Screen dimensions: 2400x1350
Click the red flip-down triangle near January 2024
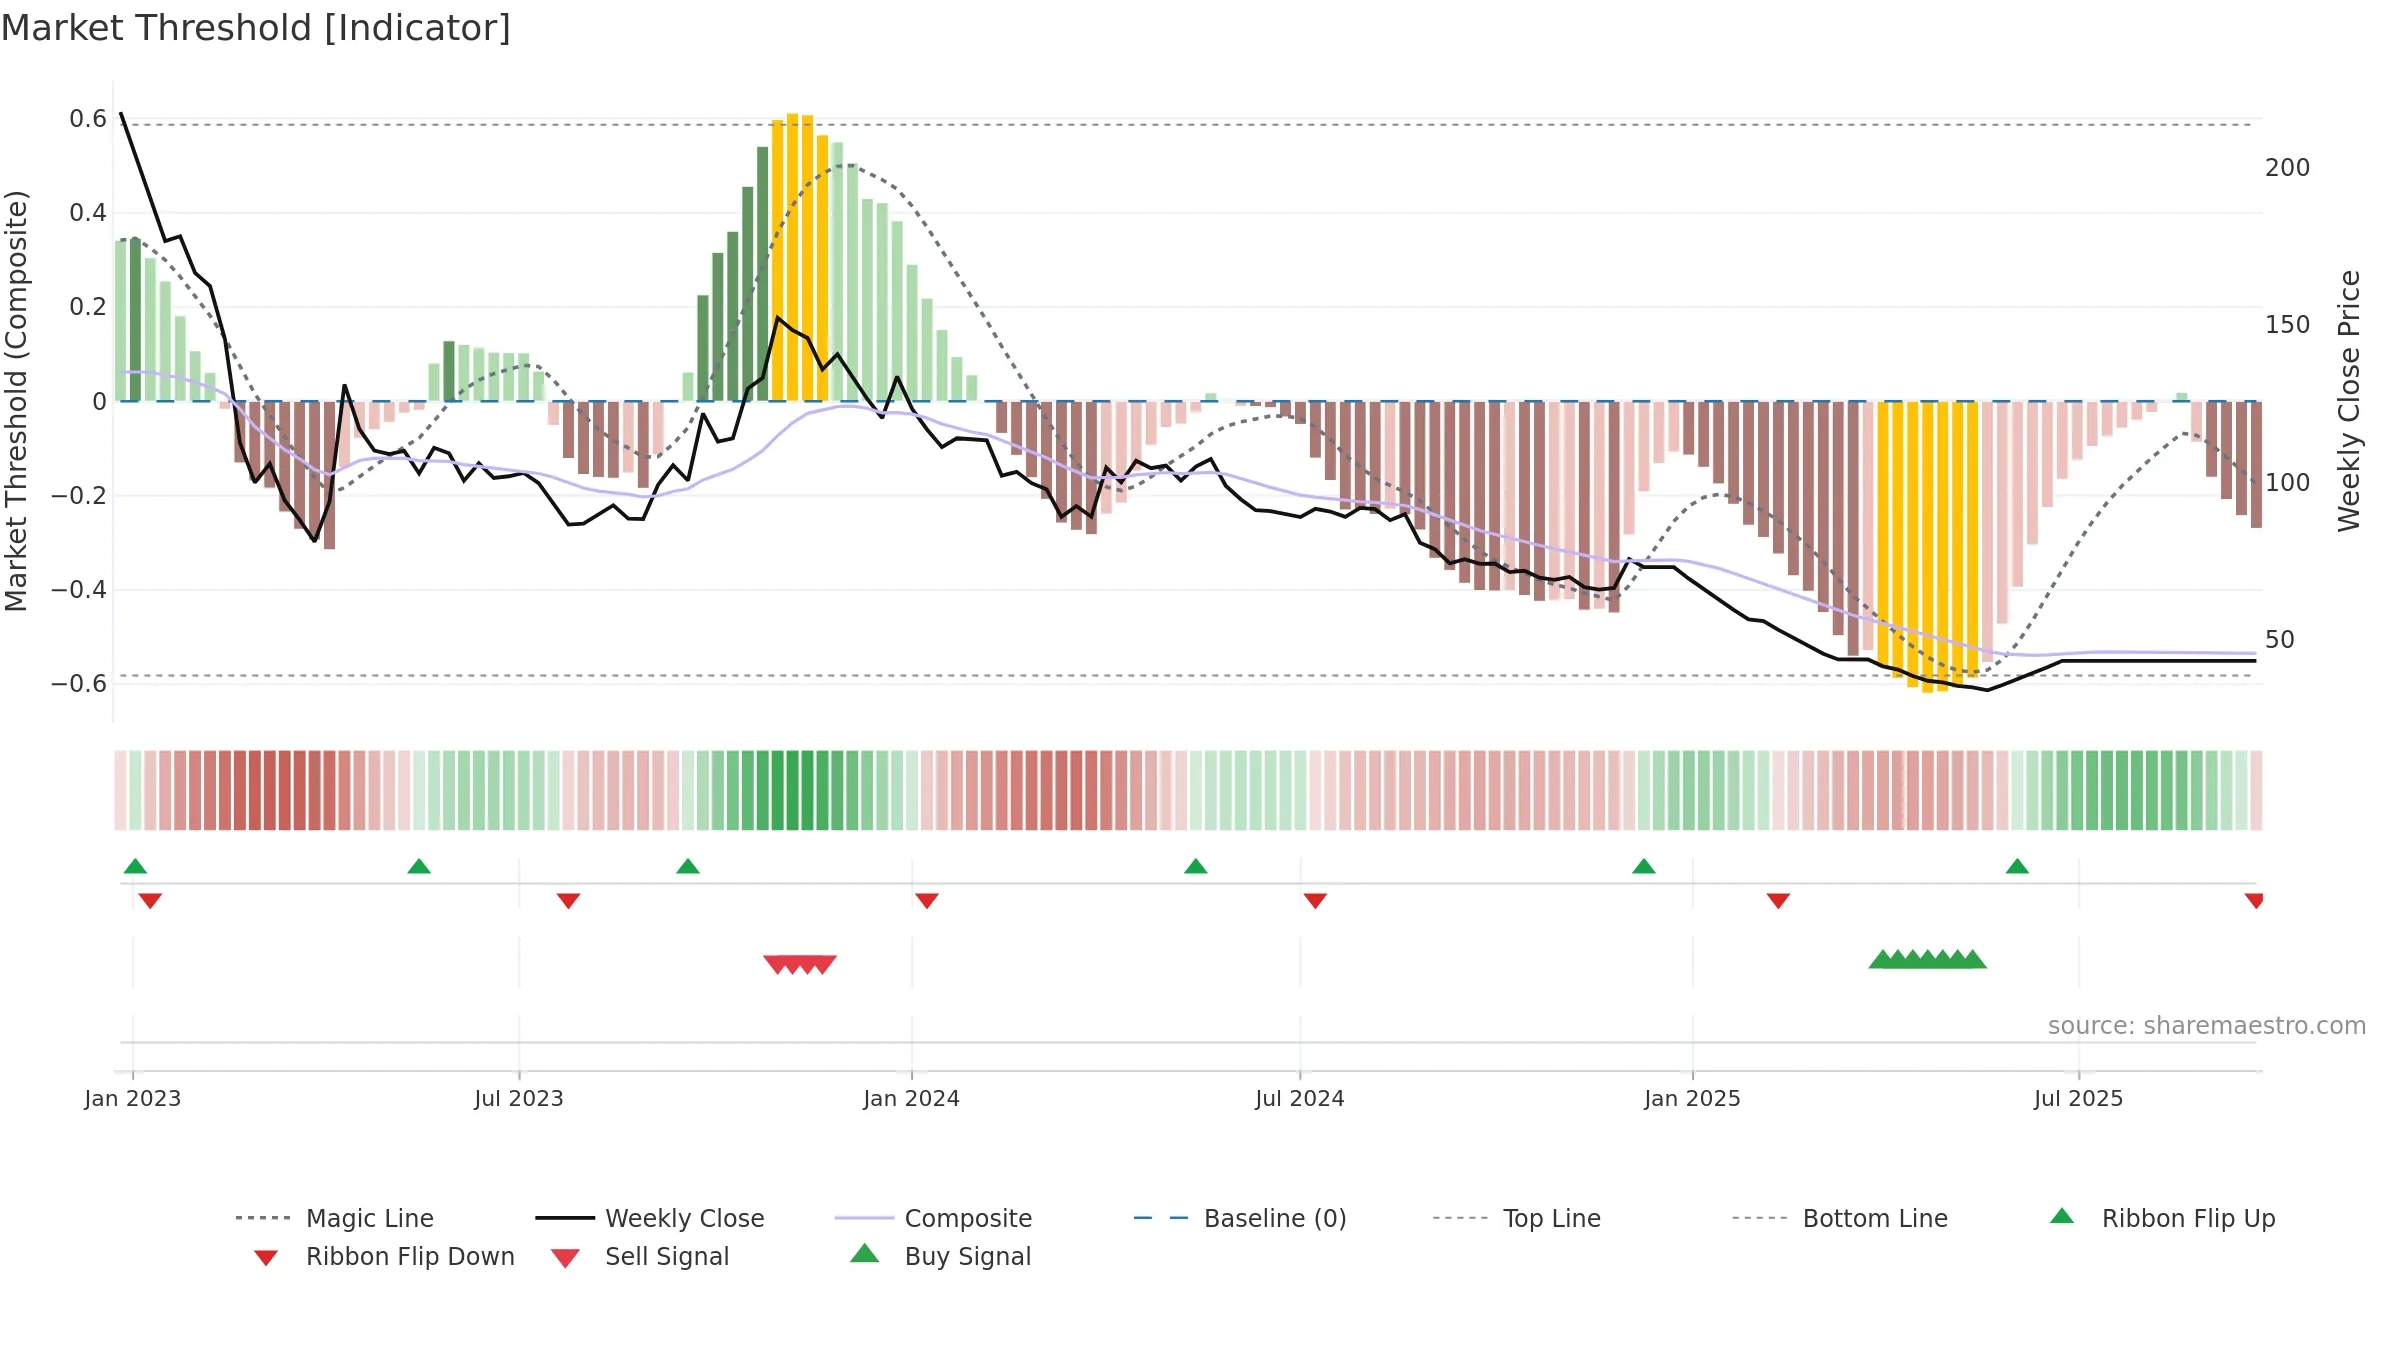(927, 901)
